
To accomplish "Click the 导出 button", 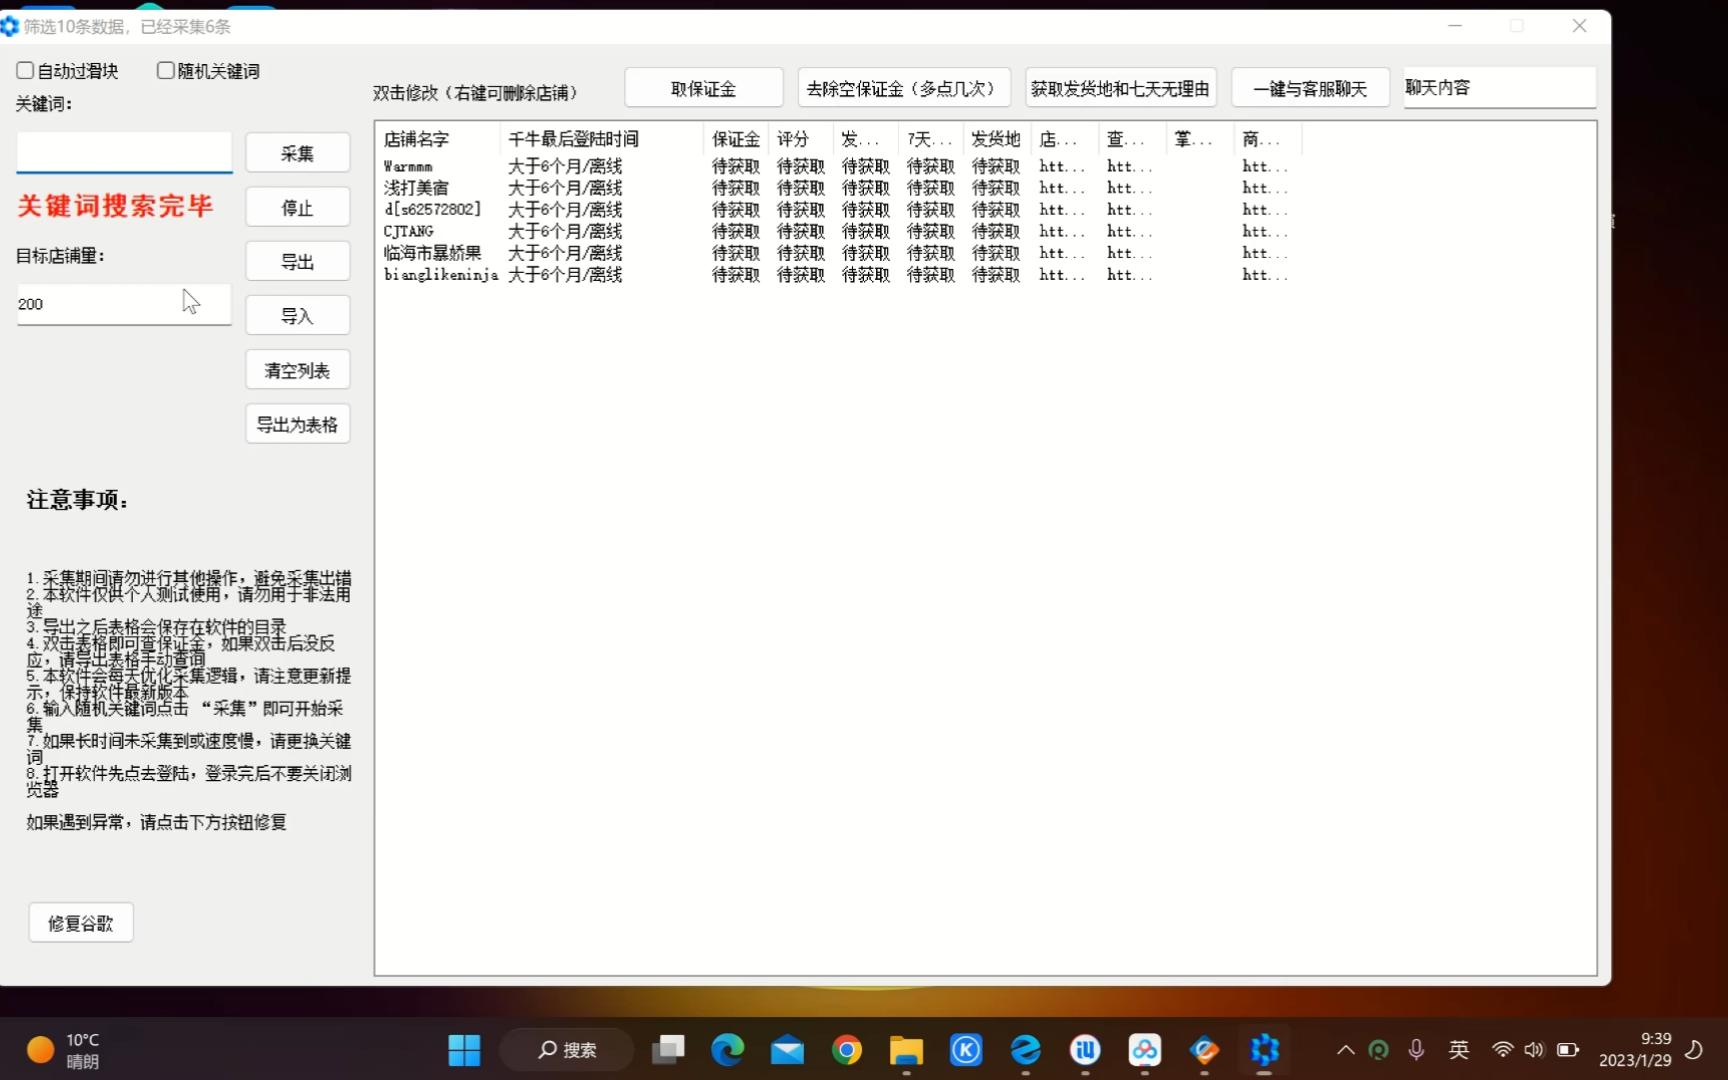I will (x=297, y=261).
